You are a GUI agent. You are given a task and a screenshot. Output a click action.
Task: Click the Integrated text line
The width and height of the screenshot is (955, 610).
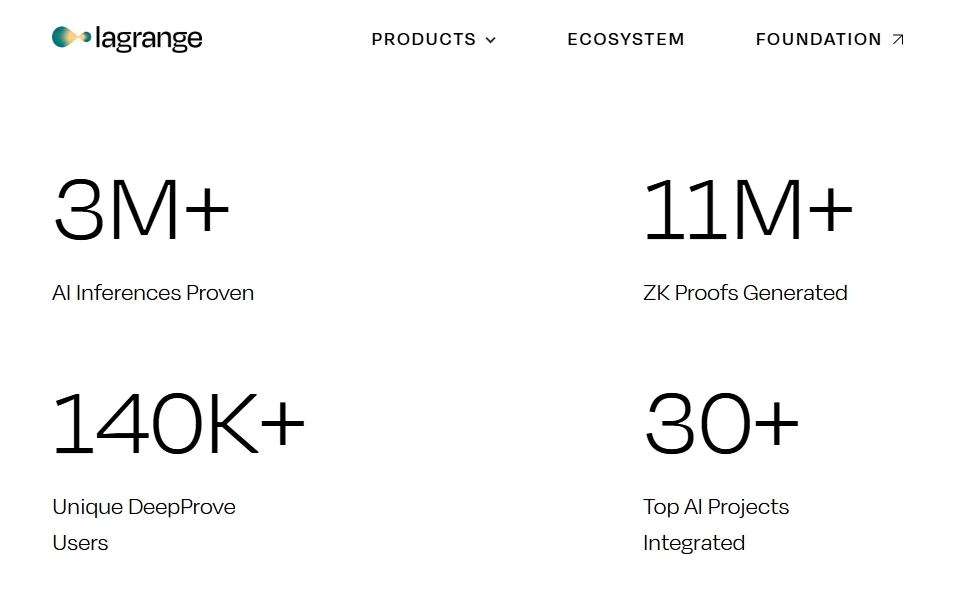[694, 543]
